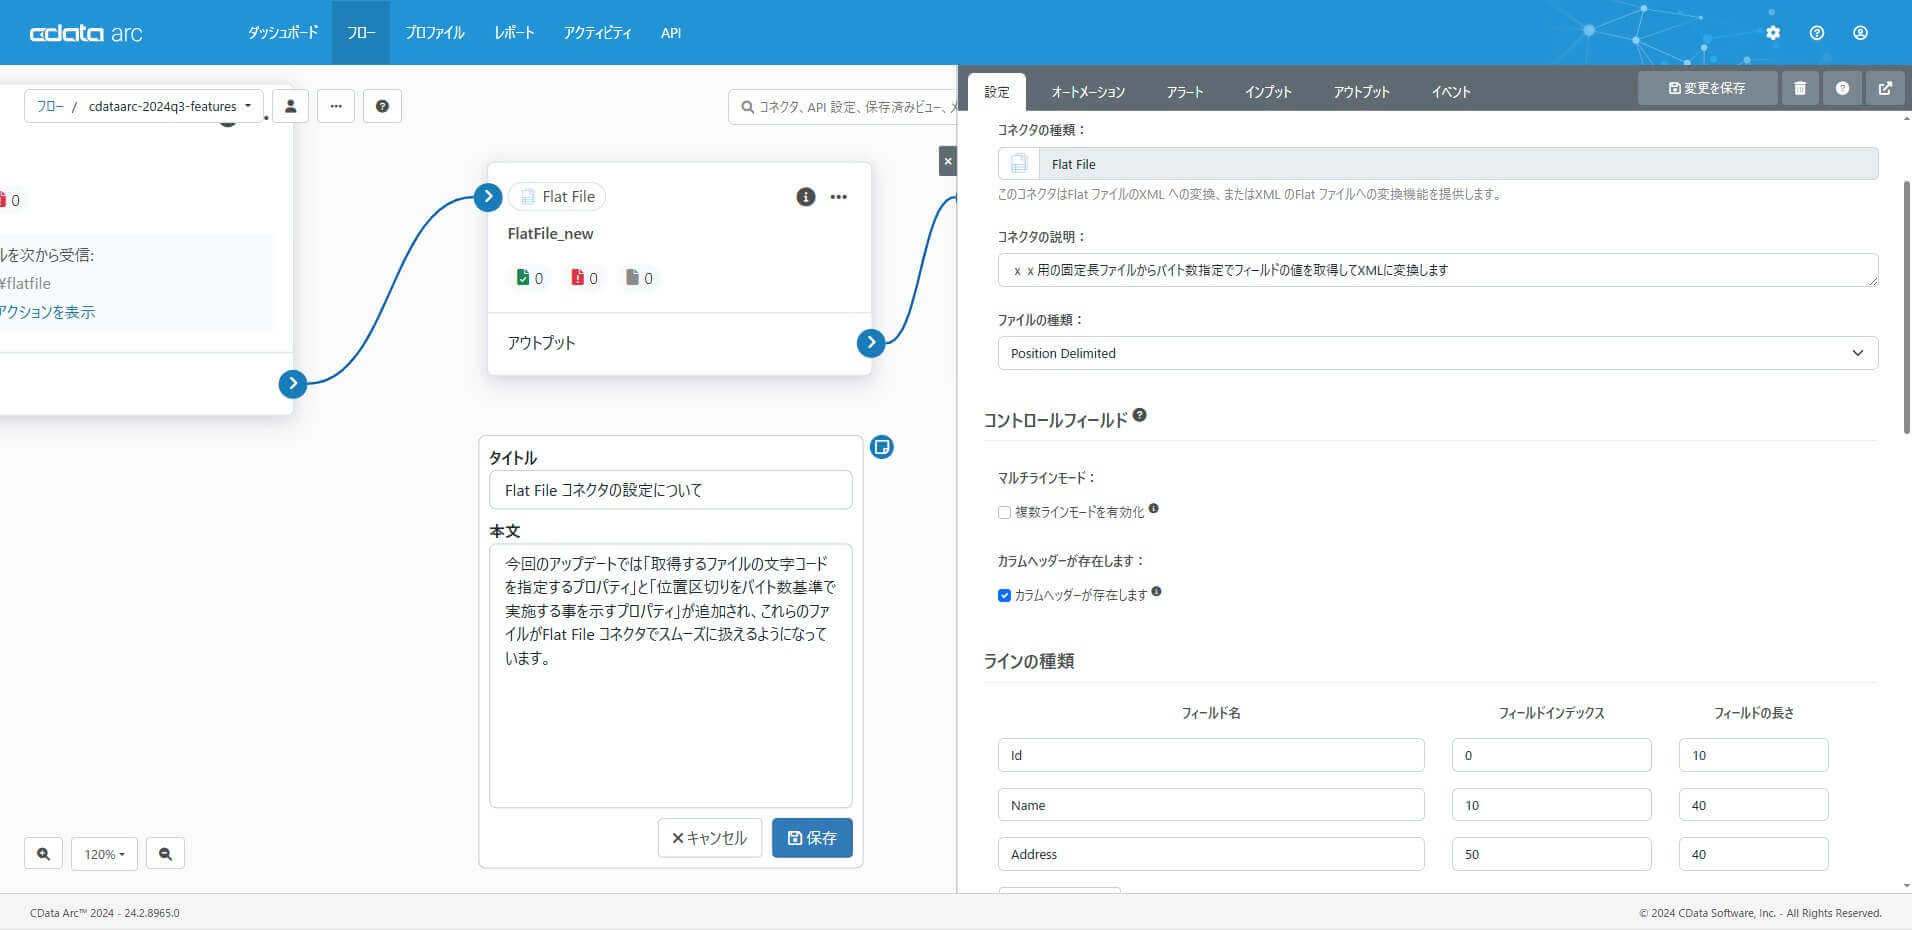This screenshot has width=1912, height=930.
Task: Switch to the インプット tab
Action: point(1268,92)
